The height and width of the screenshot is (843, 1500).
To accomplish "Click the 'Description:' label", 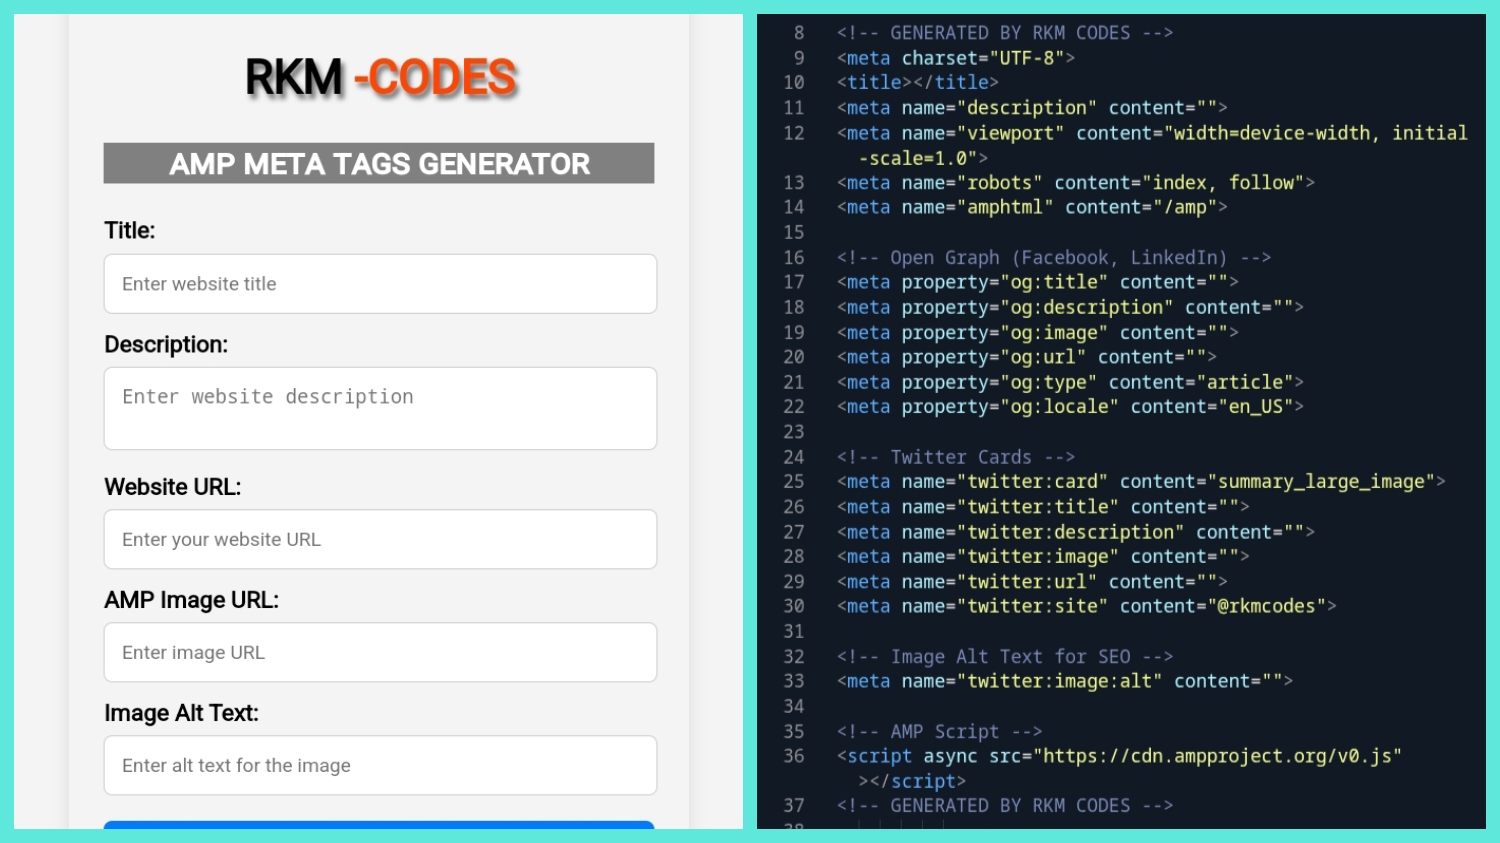I will tap(166, 345).
